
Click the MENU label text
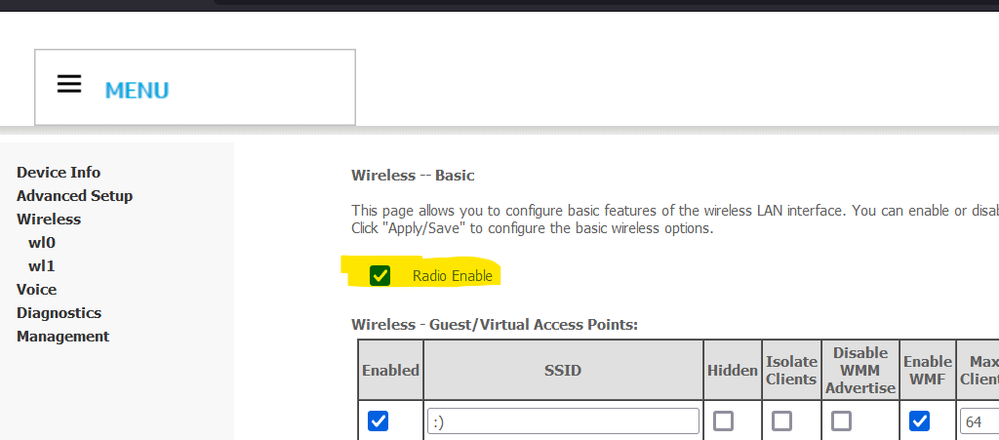(137, 90)
